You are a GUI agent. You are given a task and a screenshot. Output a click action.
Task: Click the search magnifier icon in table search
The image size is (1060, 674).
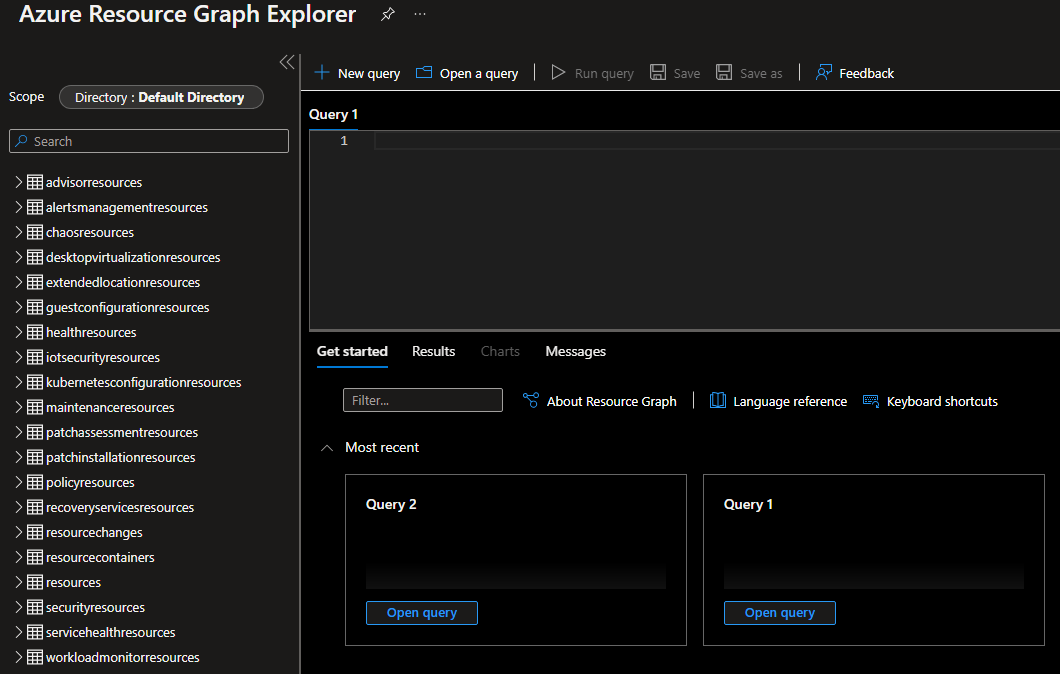click(x=22, y=141)
